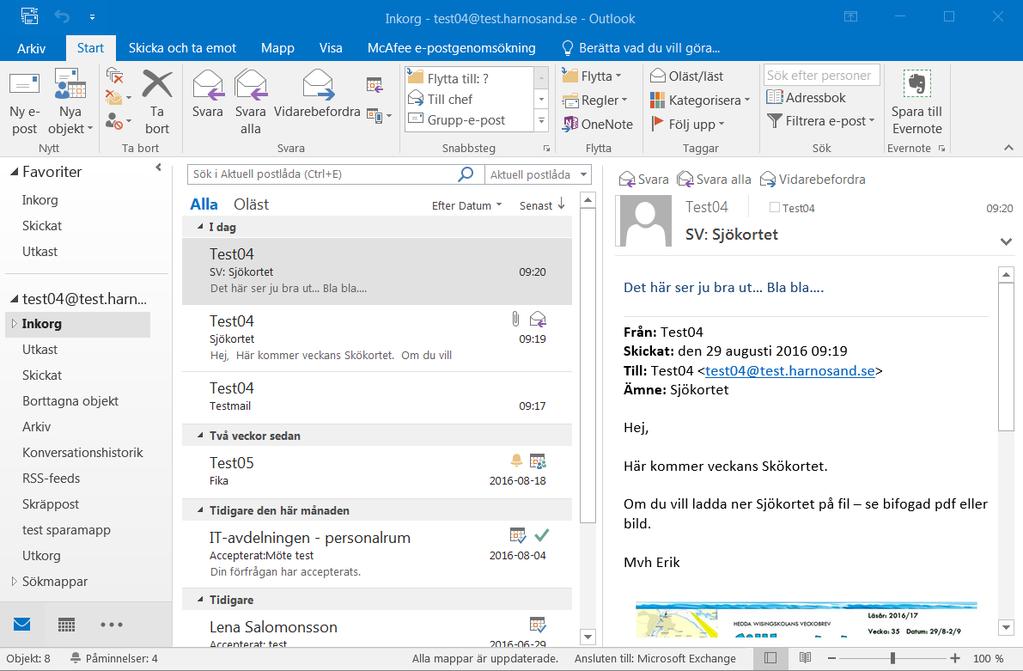The width and height of the screenshot is (1023, 671).
Task: Expand the Sökmappar folder
Action: coord(14,581)
